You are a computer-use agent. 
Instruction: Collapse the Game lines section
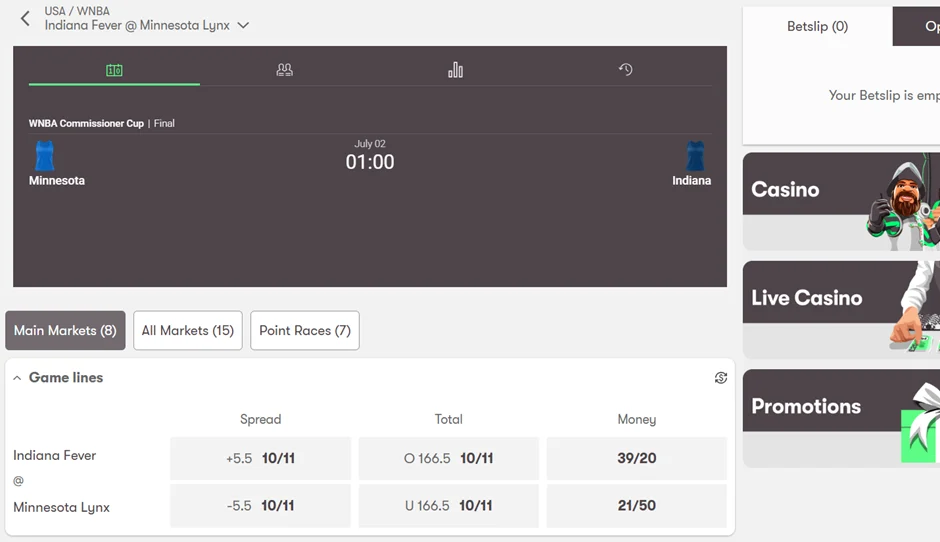click(17, 378)
